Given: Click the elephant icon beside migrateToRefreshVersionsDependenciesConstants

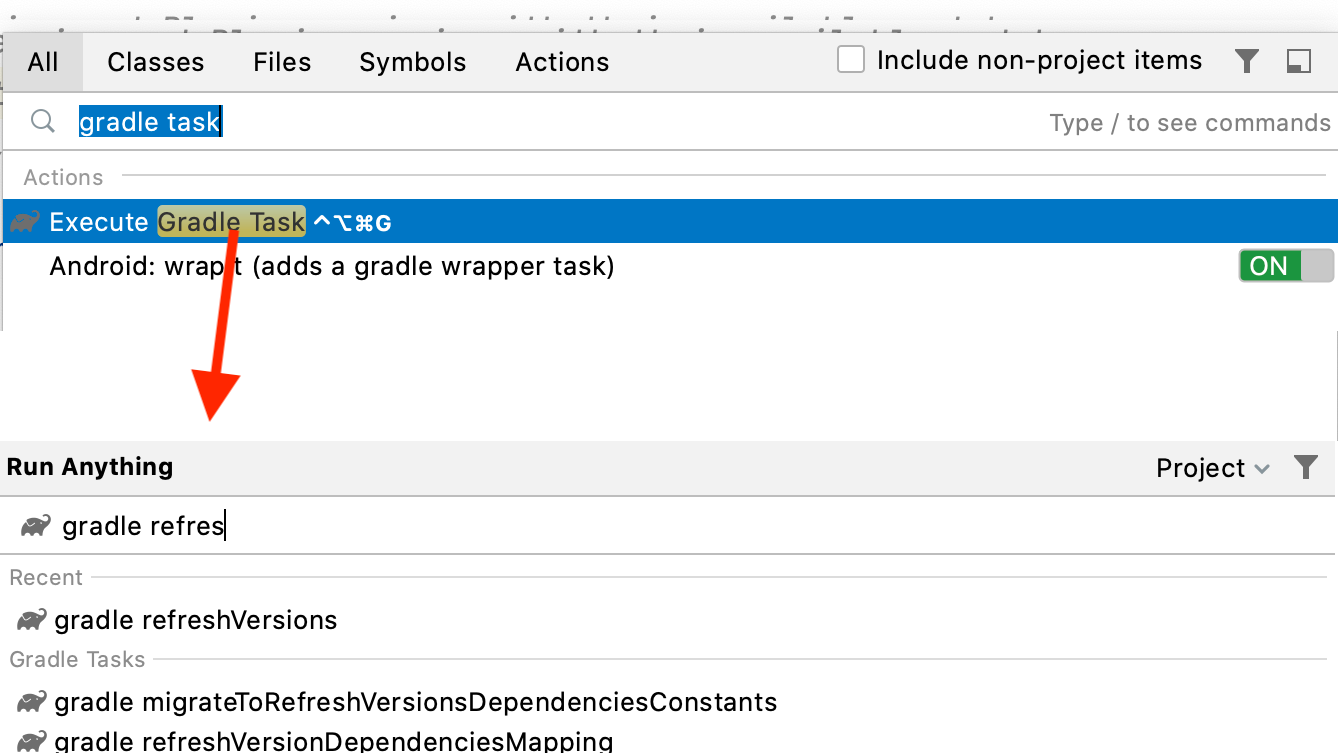Looking at the screenshot, I should coord(31,702).
